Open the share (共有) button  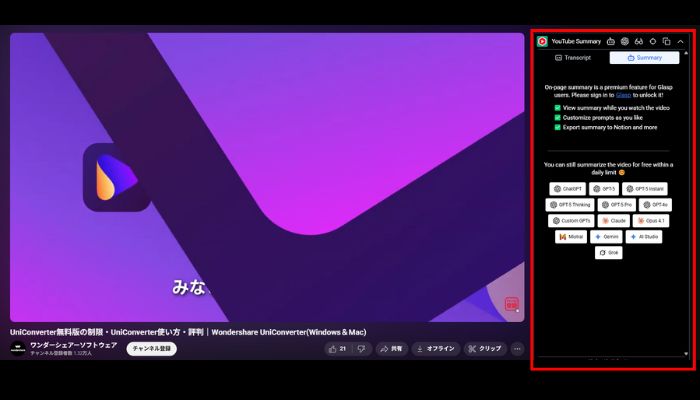pos(392,349)
